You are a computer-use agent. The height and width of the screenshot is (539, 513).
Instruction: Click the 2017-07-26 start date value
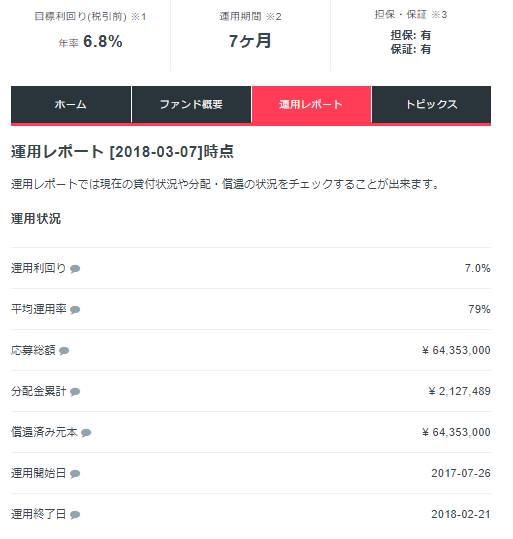461,473
